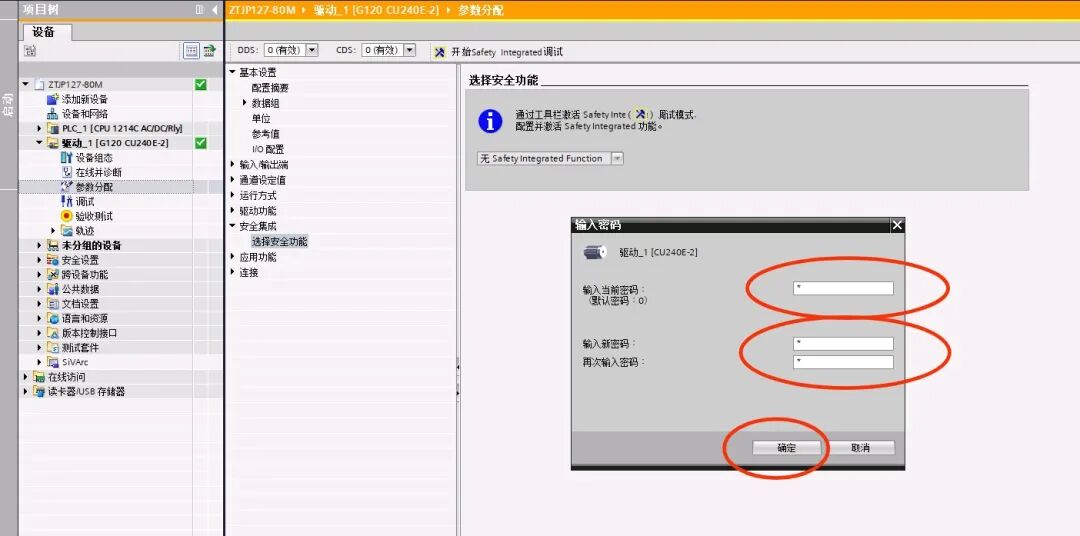The width and height of the screenshot is (1080, 536).
Task: Click the 添加新设备 (add new device) icon
Action: pos(53,99)
